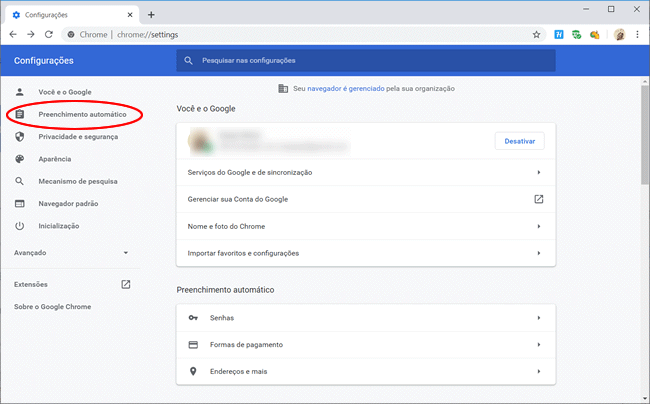Open Endereços e mais row arrow
Image resolution: width=650 pixels, height=404 pixels.
(x=538, y=371)
